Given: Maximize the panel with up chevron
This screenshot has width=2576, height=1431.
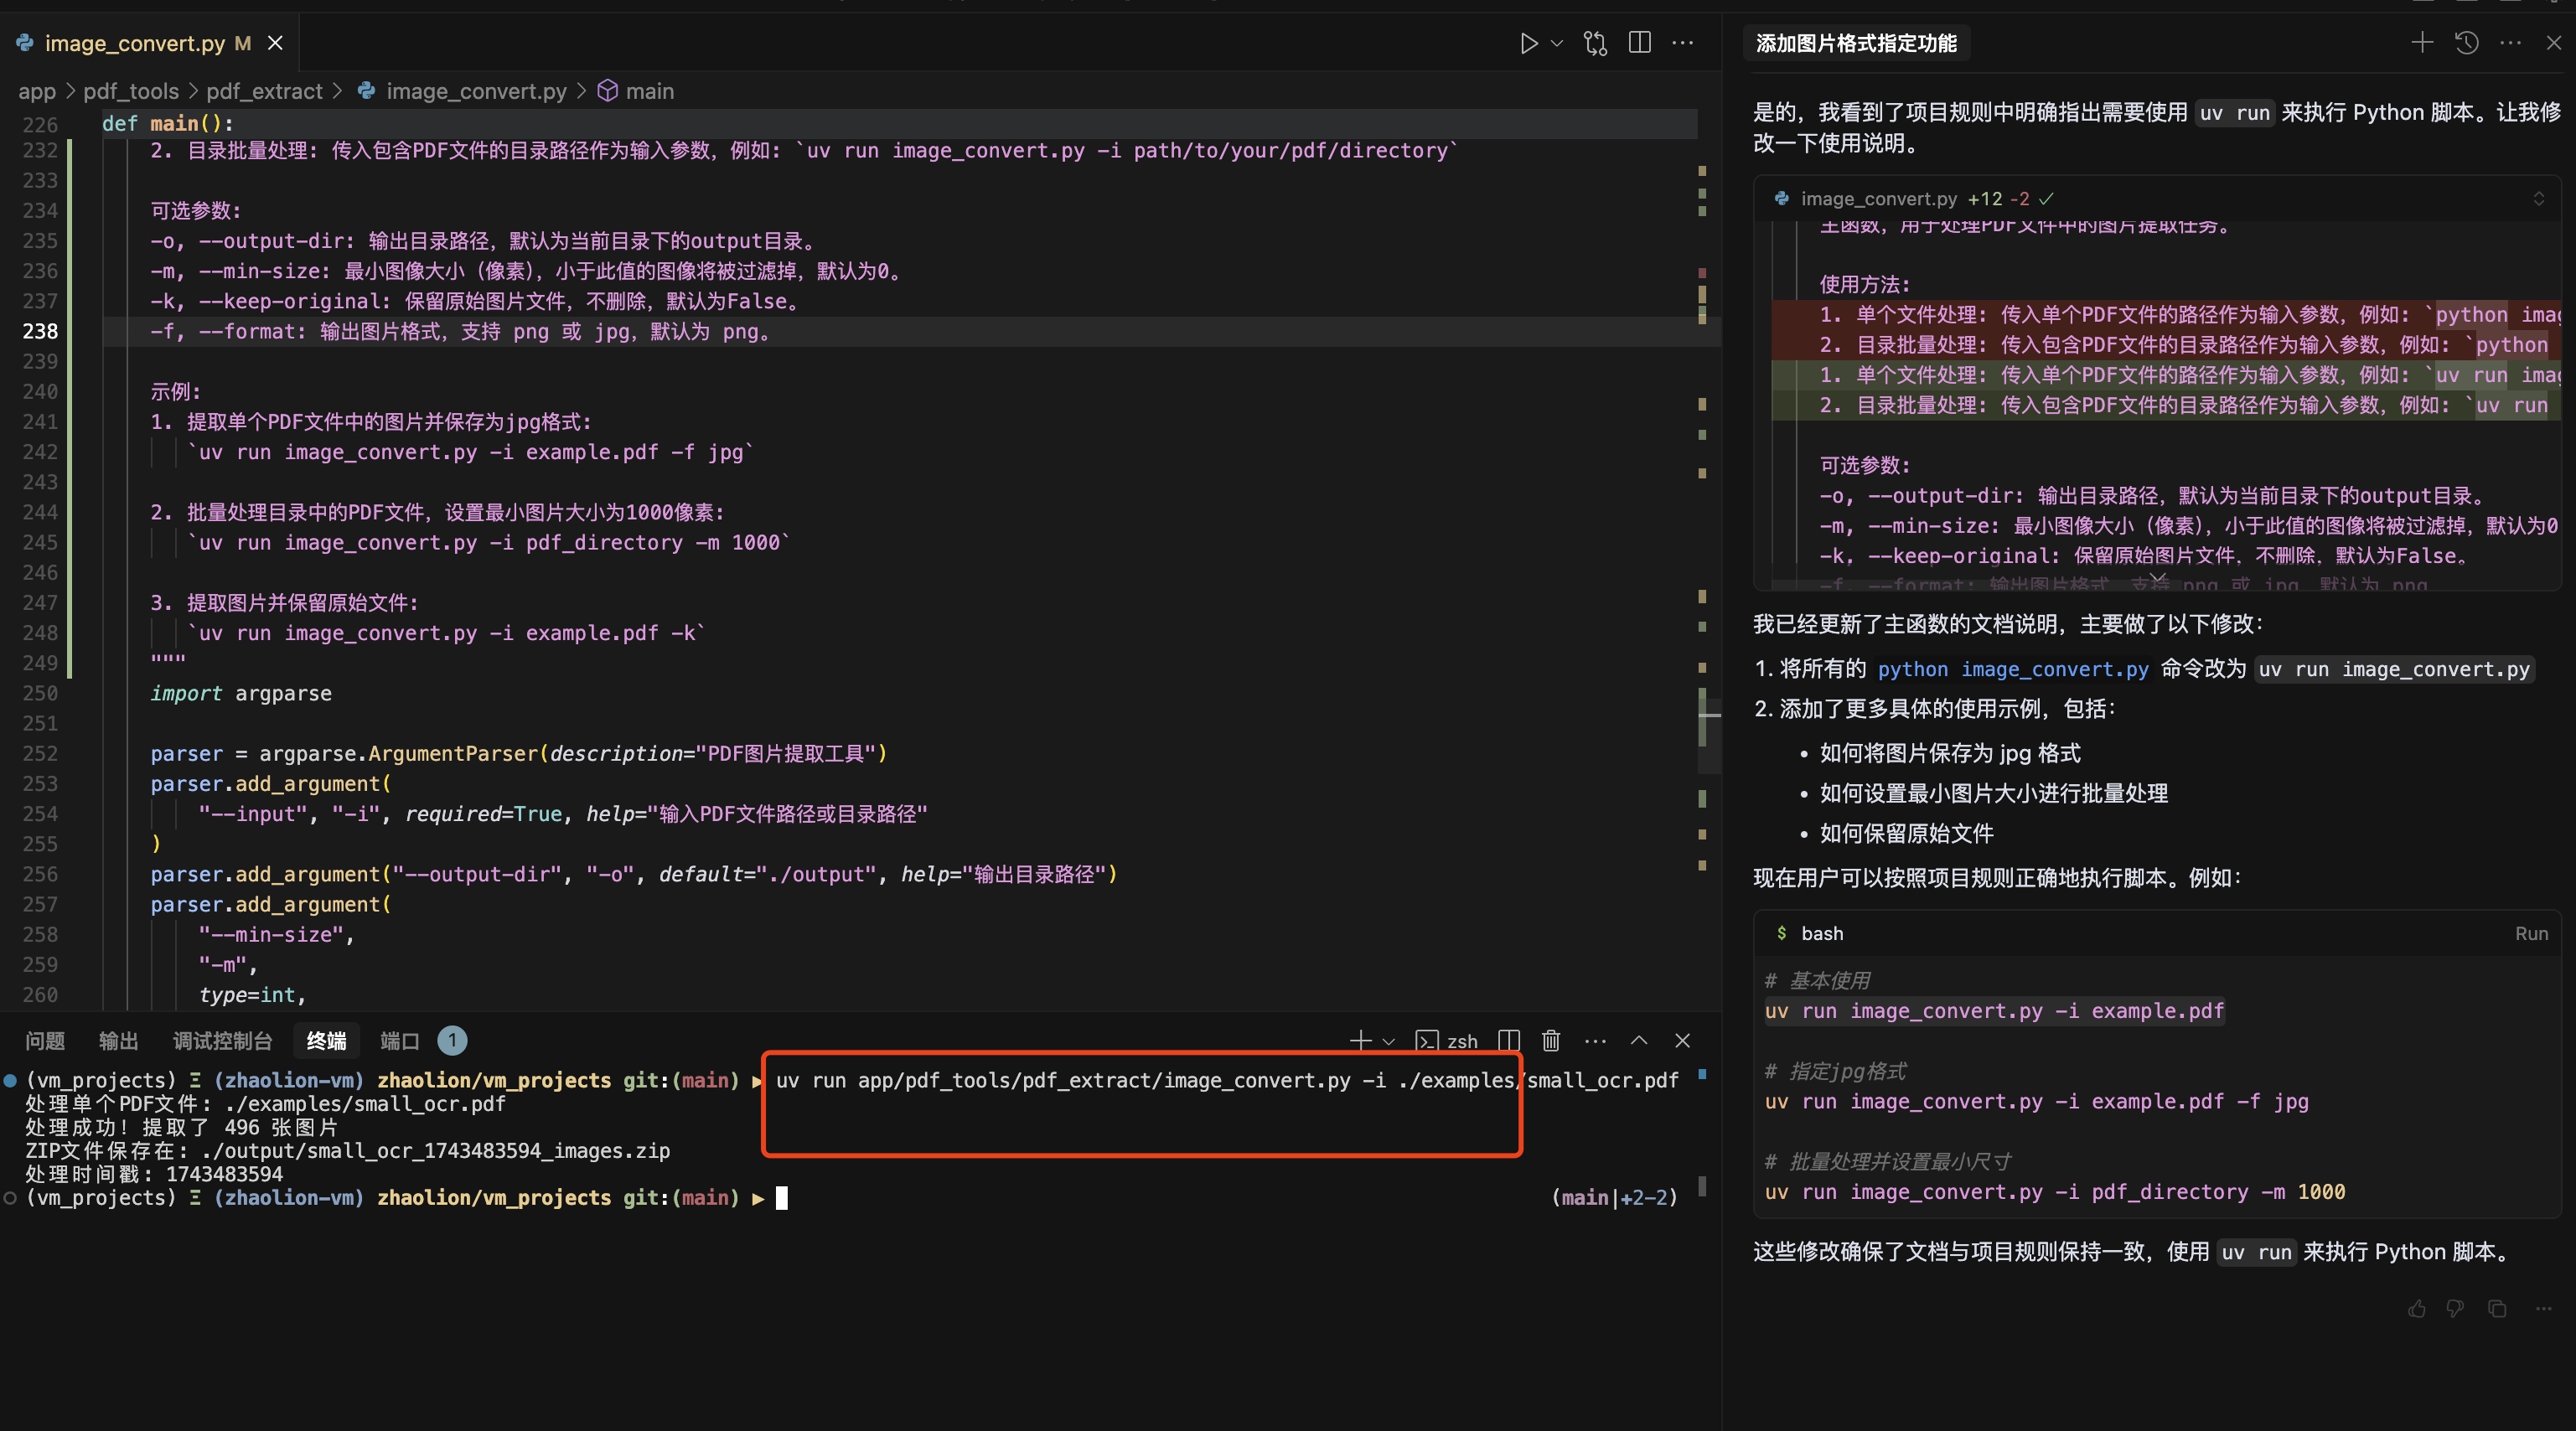Looking at the screenshot, I should click(x=1639, y=1041).
